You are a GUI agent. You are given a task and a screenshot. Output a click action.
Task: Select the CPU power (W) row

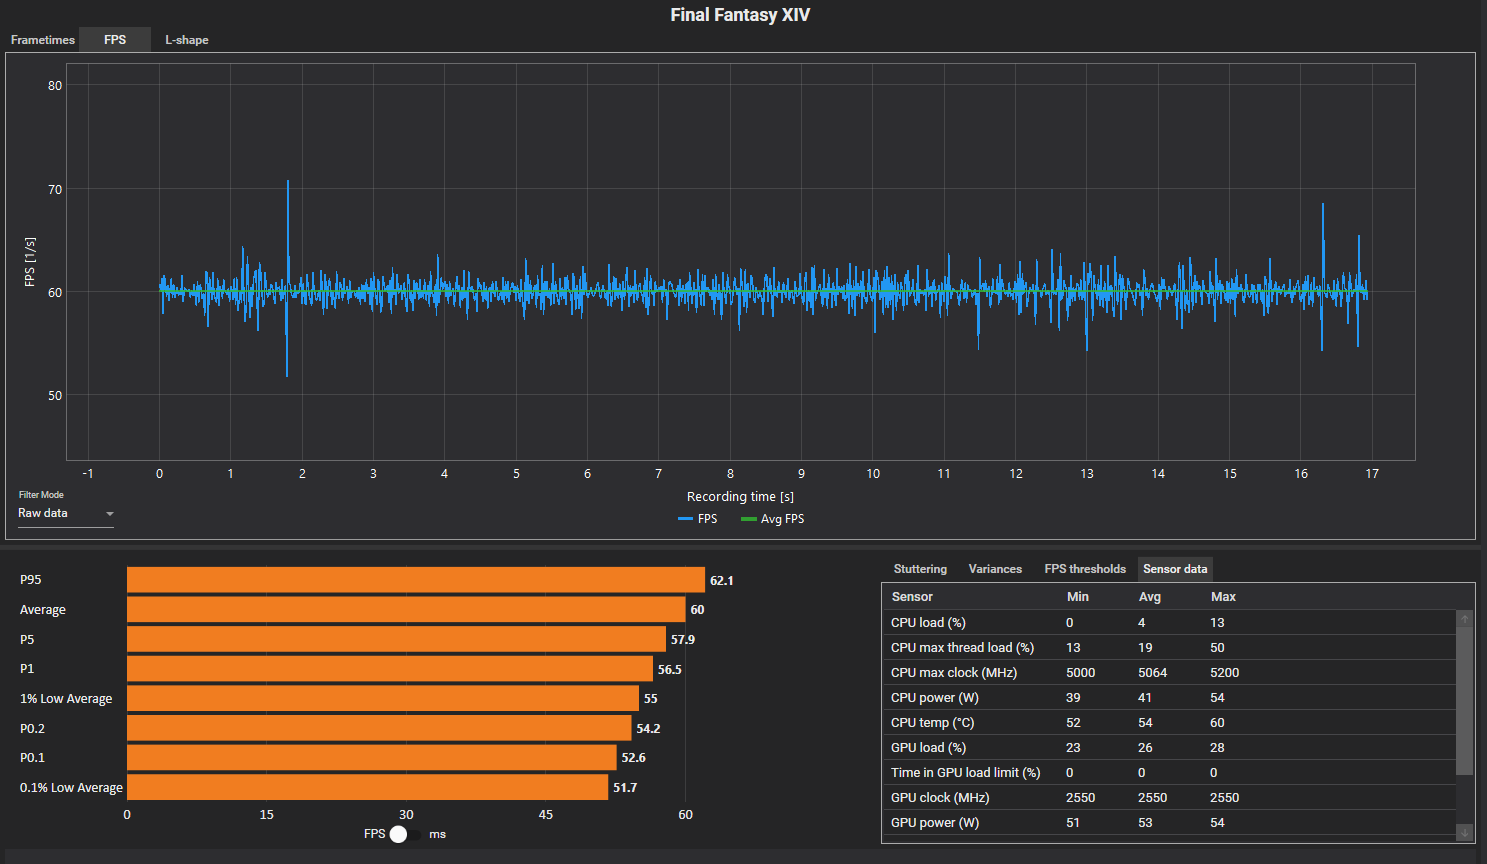click(x=1169, y=698)
